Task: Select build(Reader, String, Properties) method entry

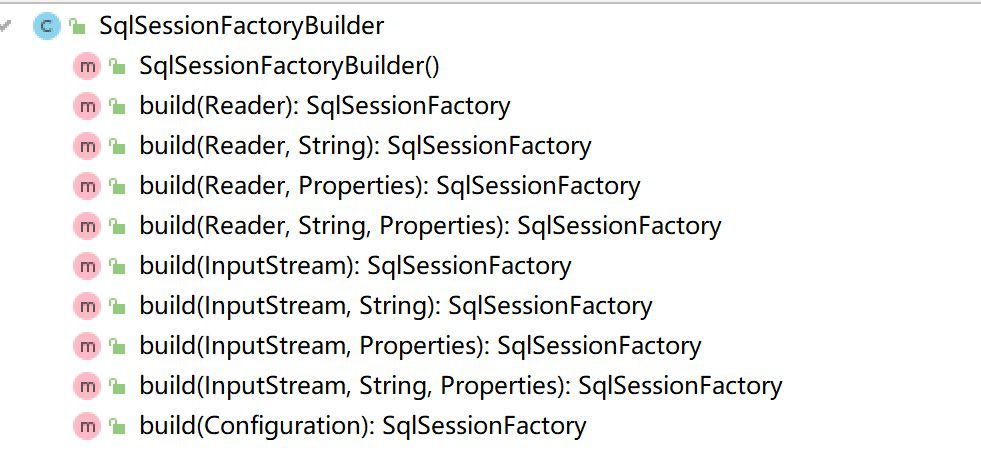Action: pyautogui.click(x=430, y=227)
